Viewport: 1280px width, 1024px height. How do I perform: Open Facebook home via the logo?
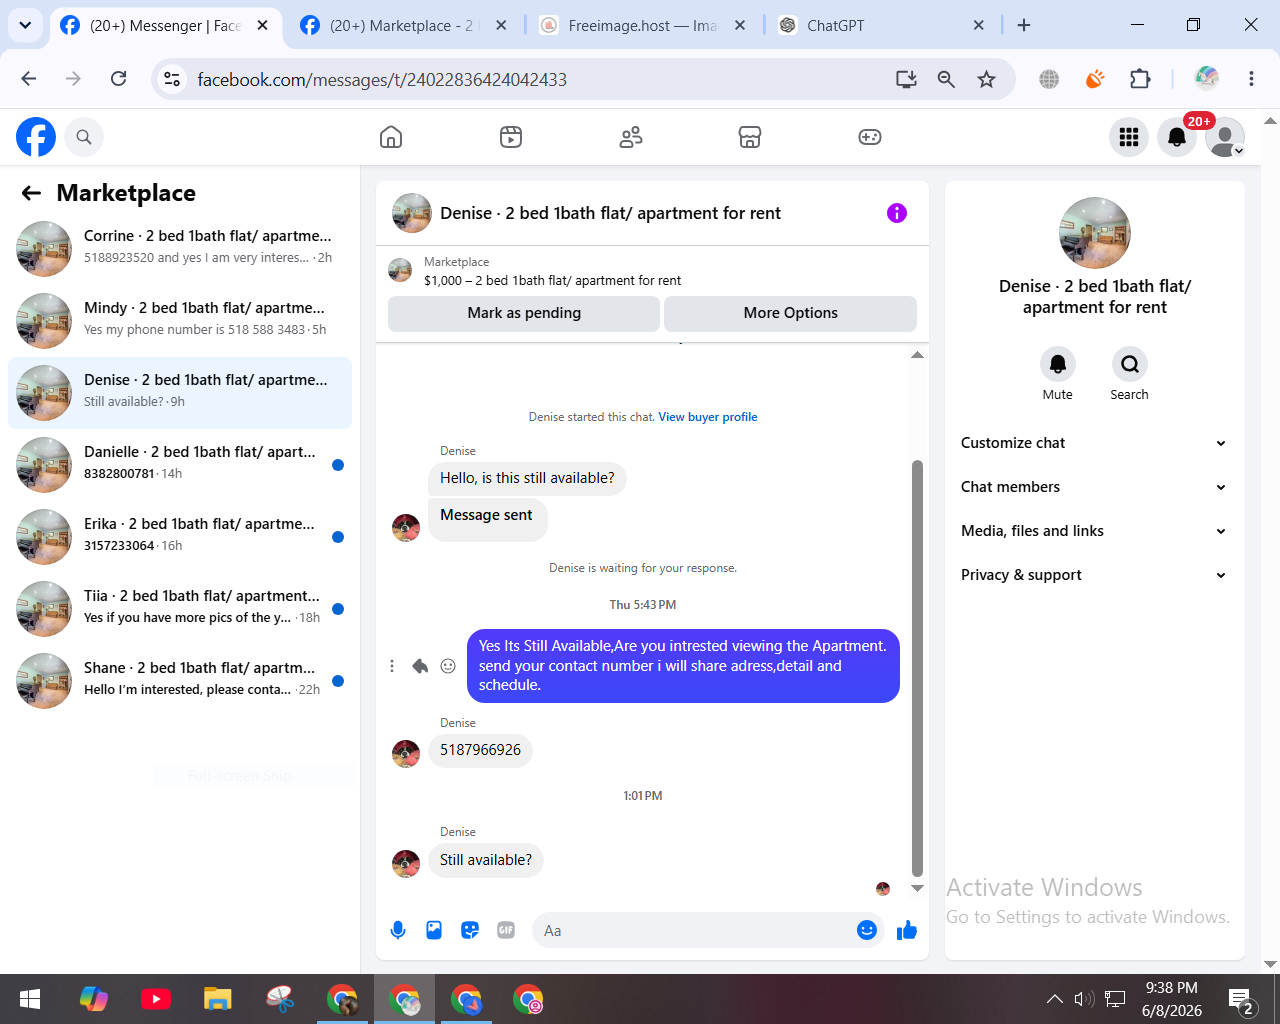(36, 137)
